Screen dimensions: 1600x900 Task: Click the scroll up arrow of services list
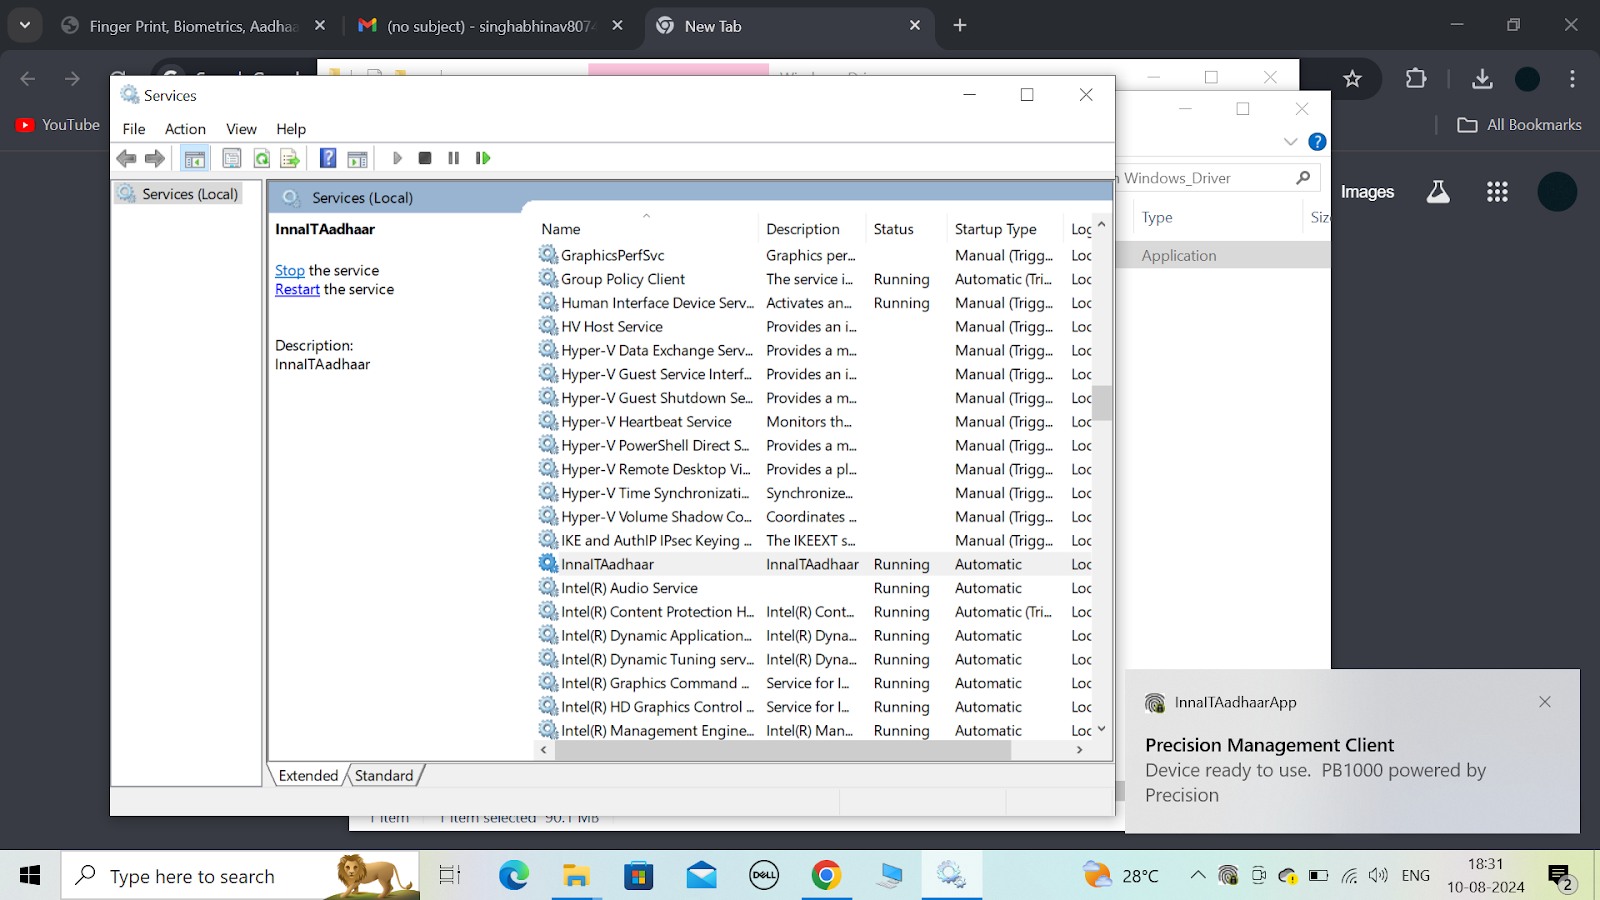click(x=1101, y=224)
